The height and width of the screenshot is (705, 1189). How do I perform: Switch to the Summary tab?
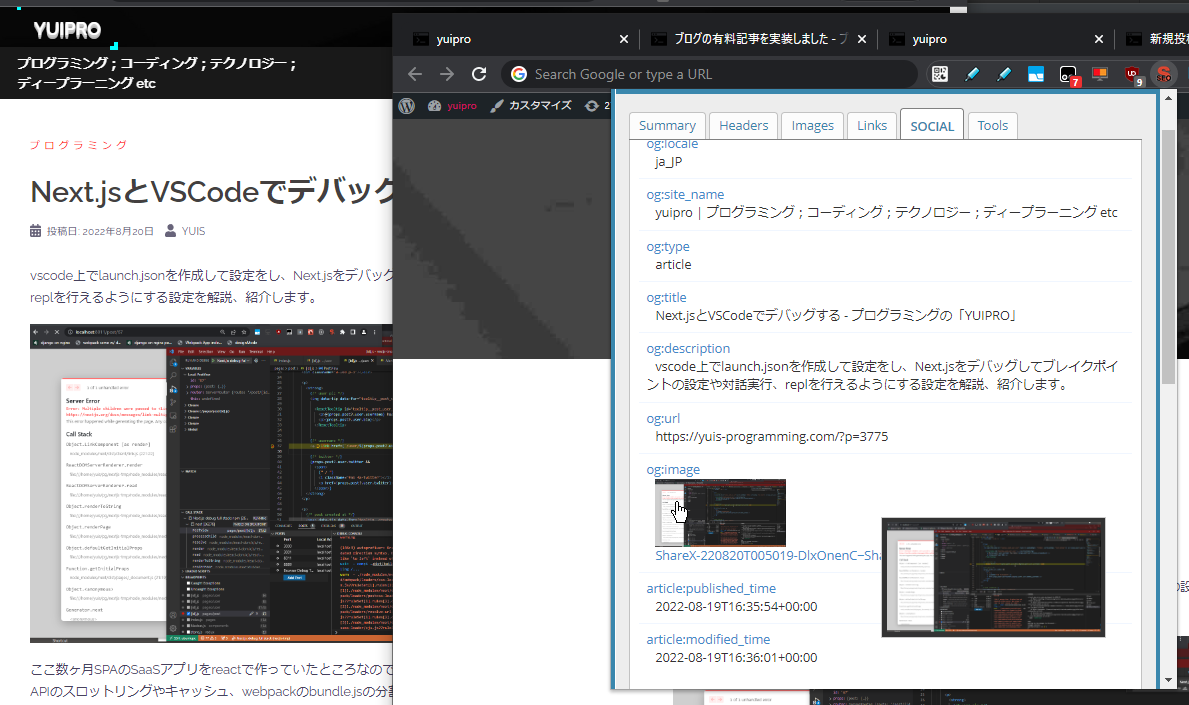point(667,125)
